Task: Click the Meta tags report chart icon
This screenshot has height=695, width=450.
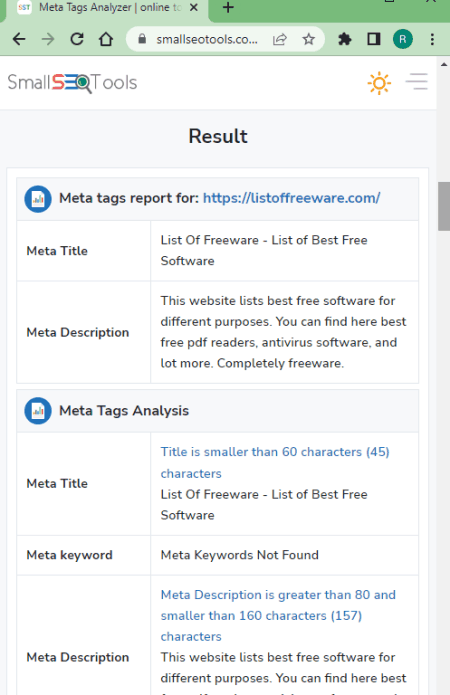Action: (x=38, y=199)
